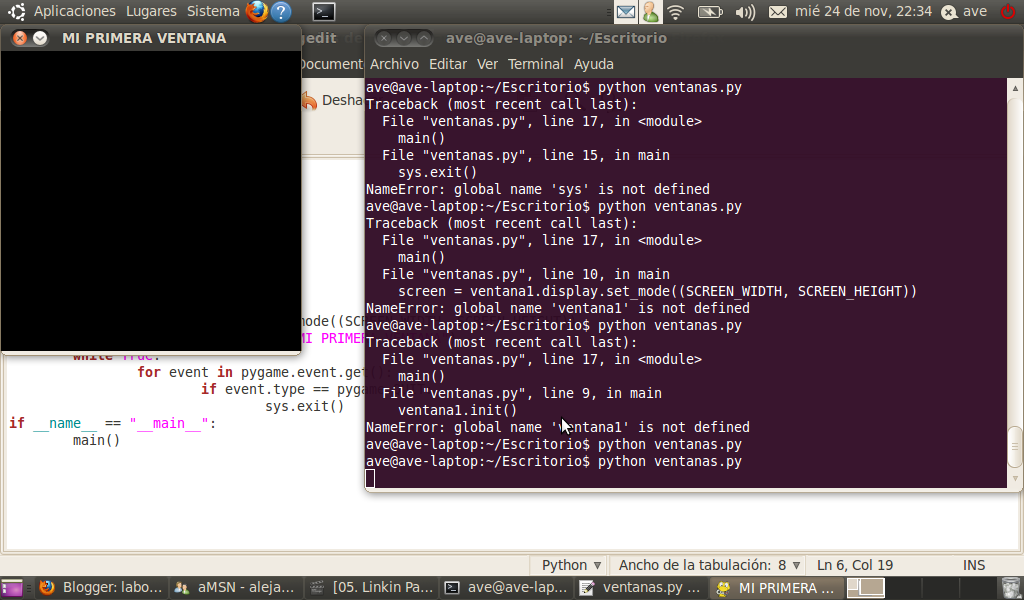Toggle INS overwrite mode in gedit status bar

973,565
